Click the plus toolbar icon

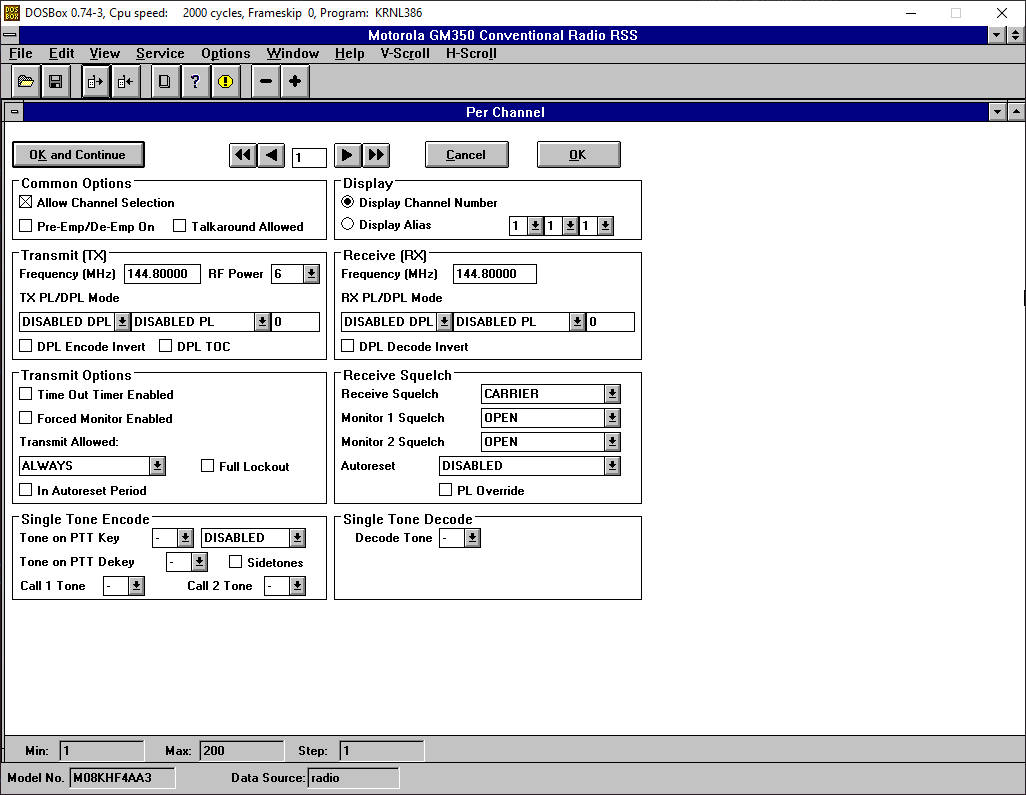[295, 81]
